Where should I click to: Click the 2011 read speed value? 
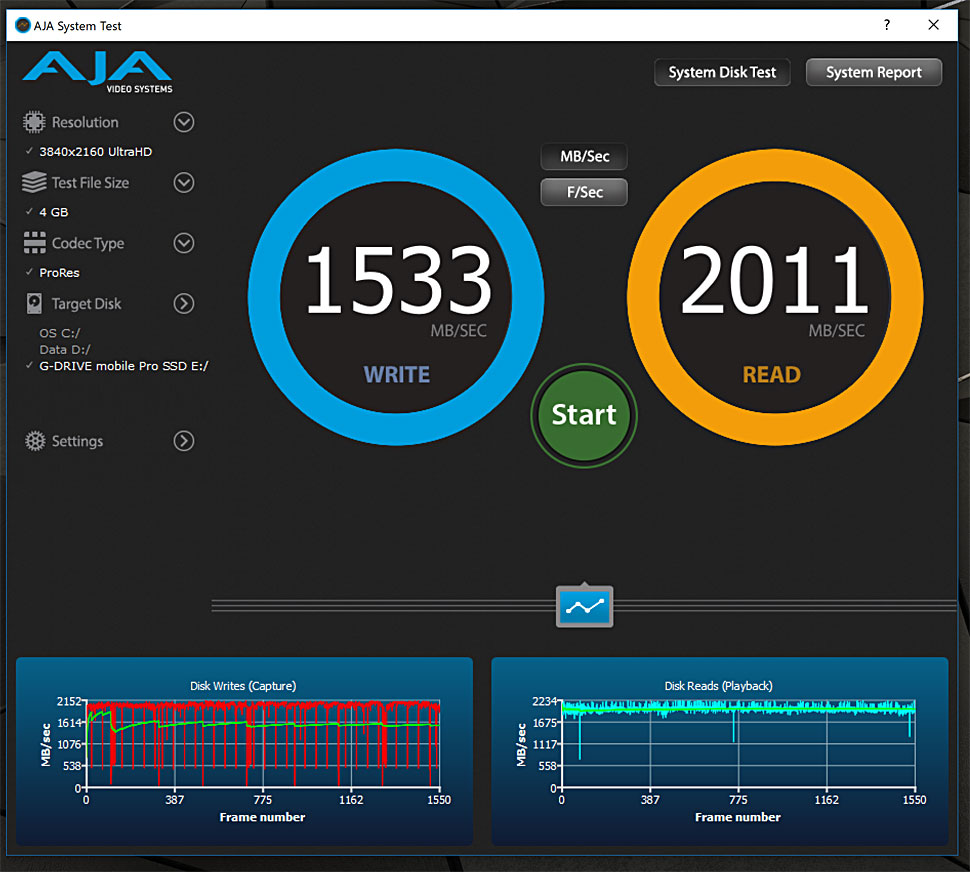(x=774, y=280)
